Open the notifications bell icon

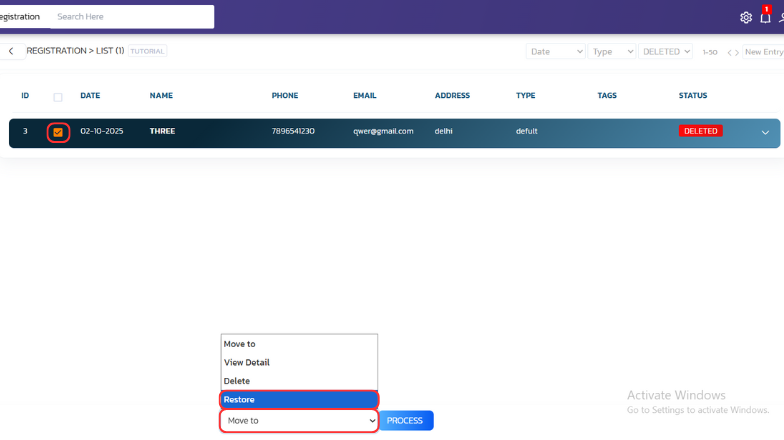(x=765, y=17)
